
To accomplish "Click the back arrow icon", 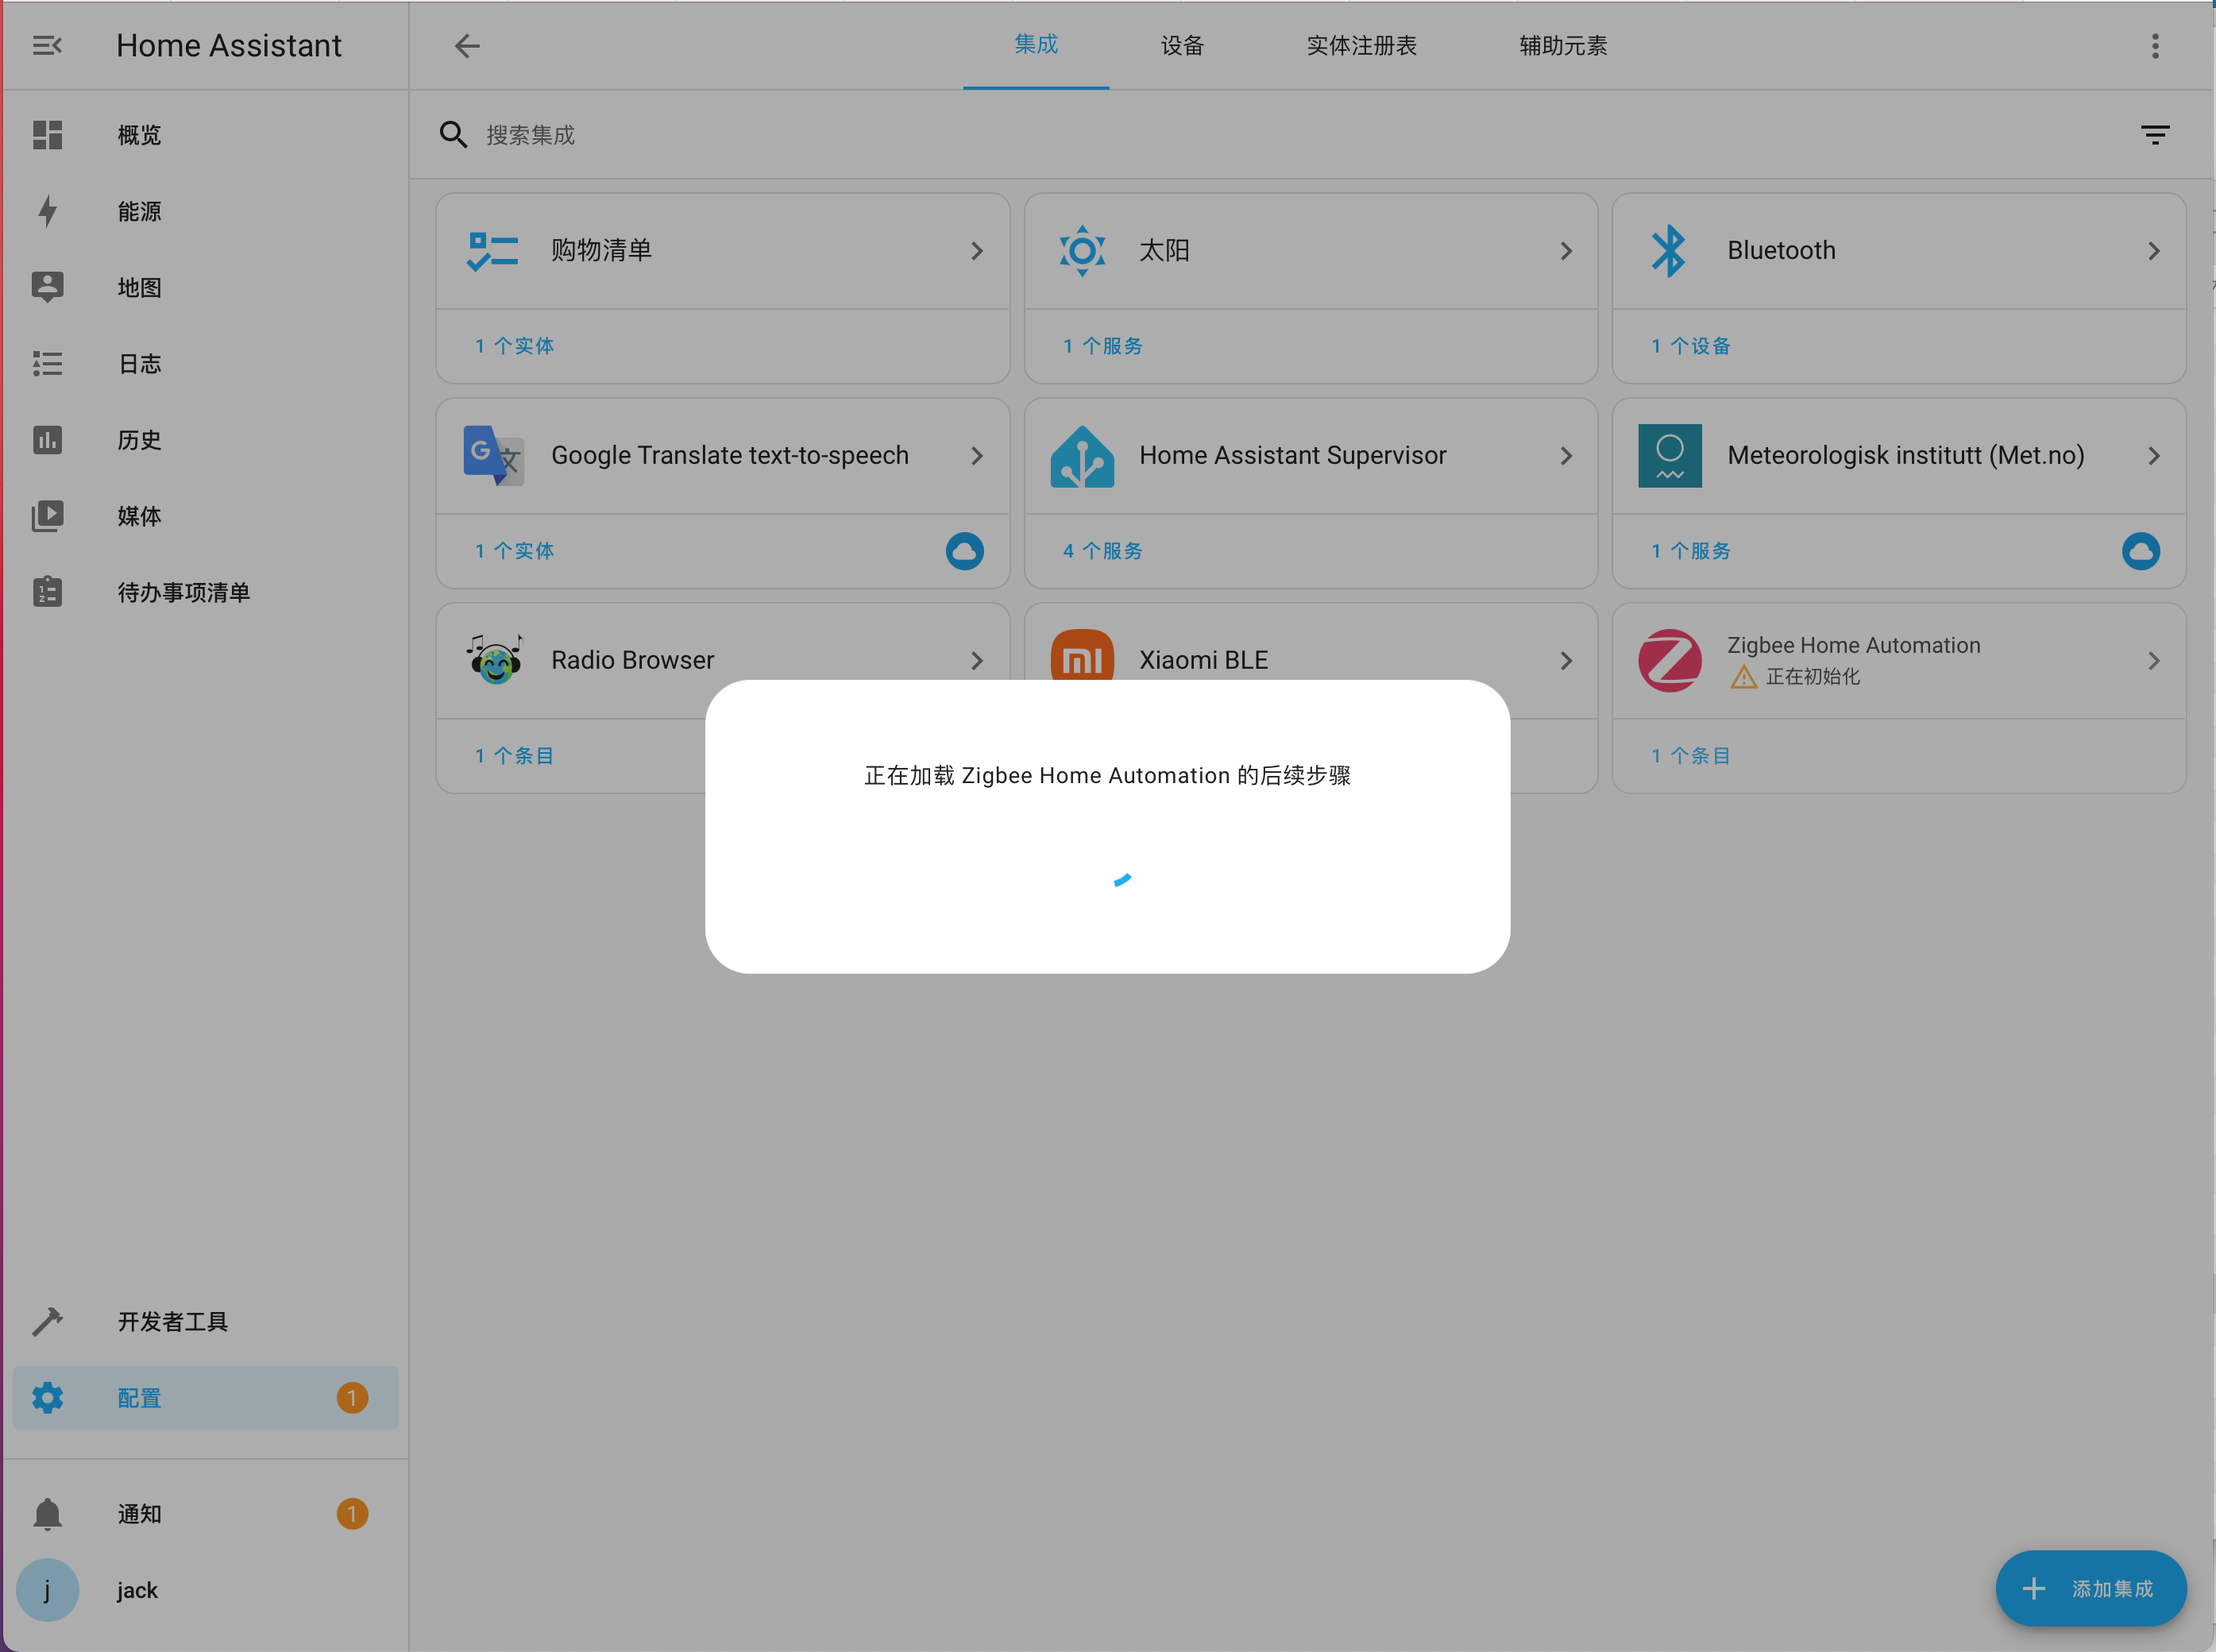I will click(x=467, y=45).
